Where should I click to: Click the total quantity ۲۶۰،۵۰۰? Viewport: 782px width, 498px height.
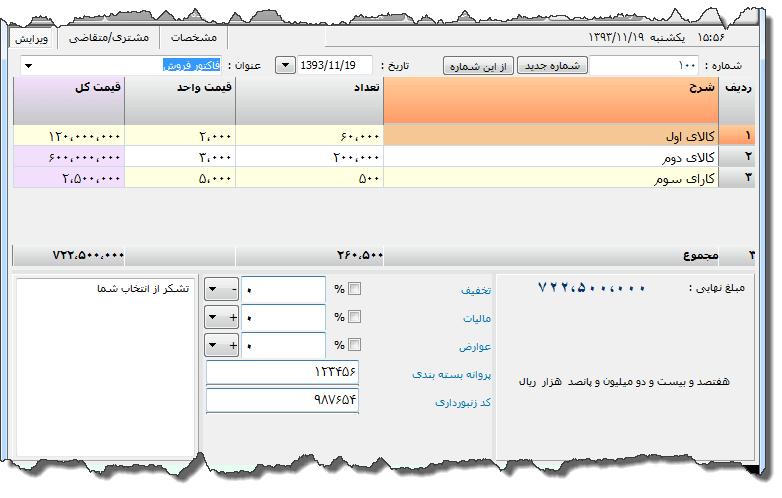coord(360,256)
